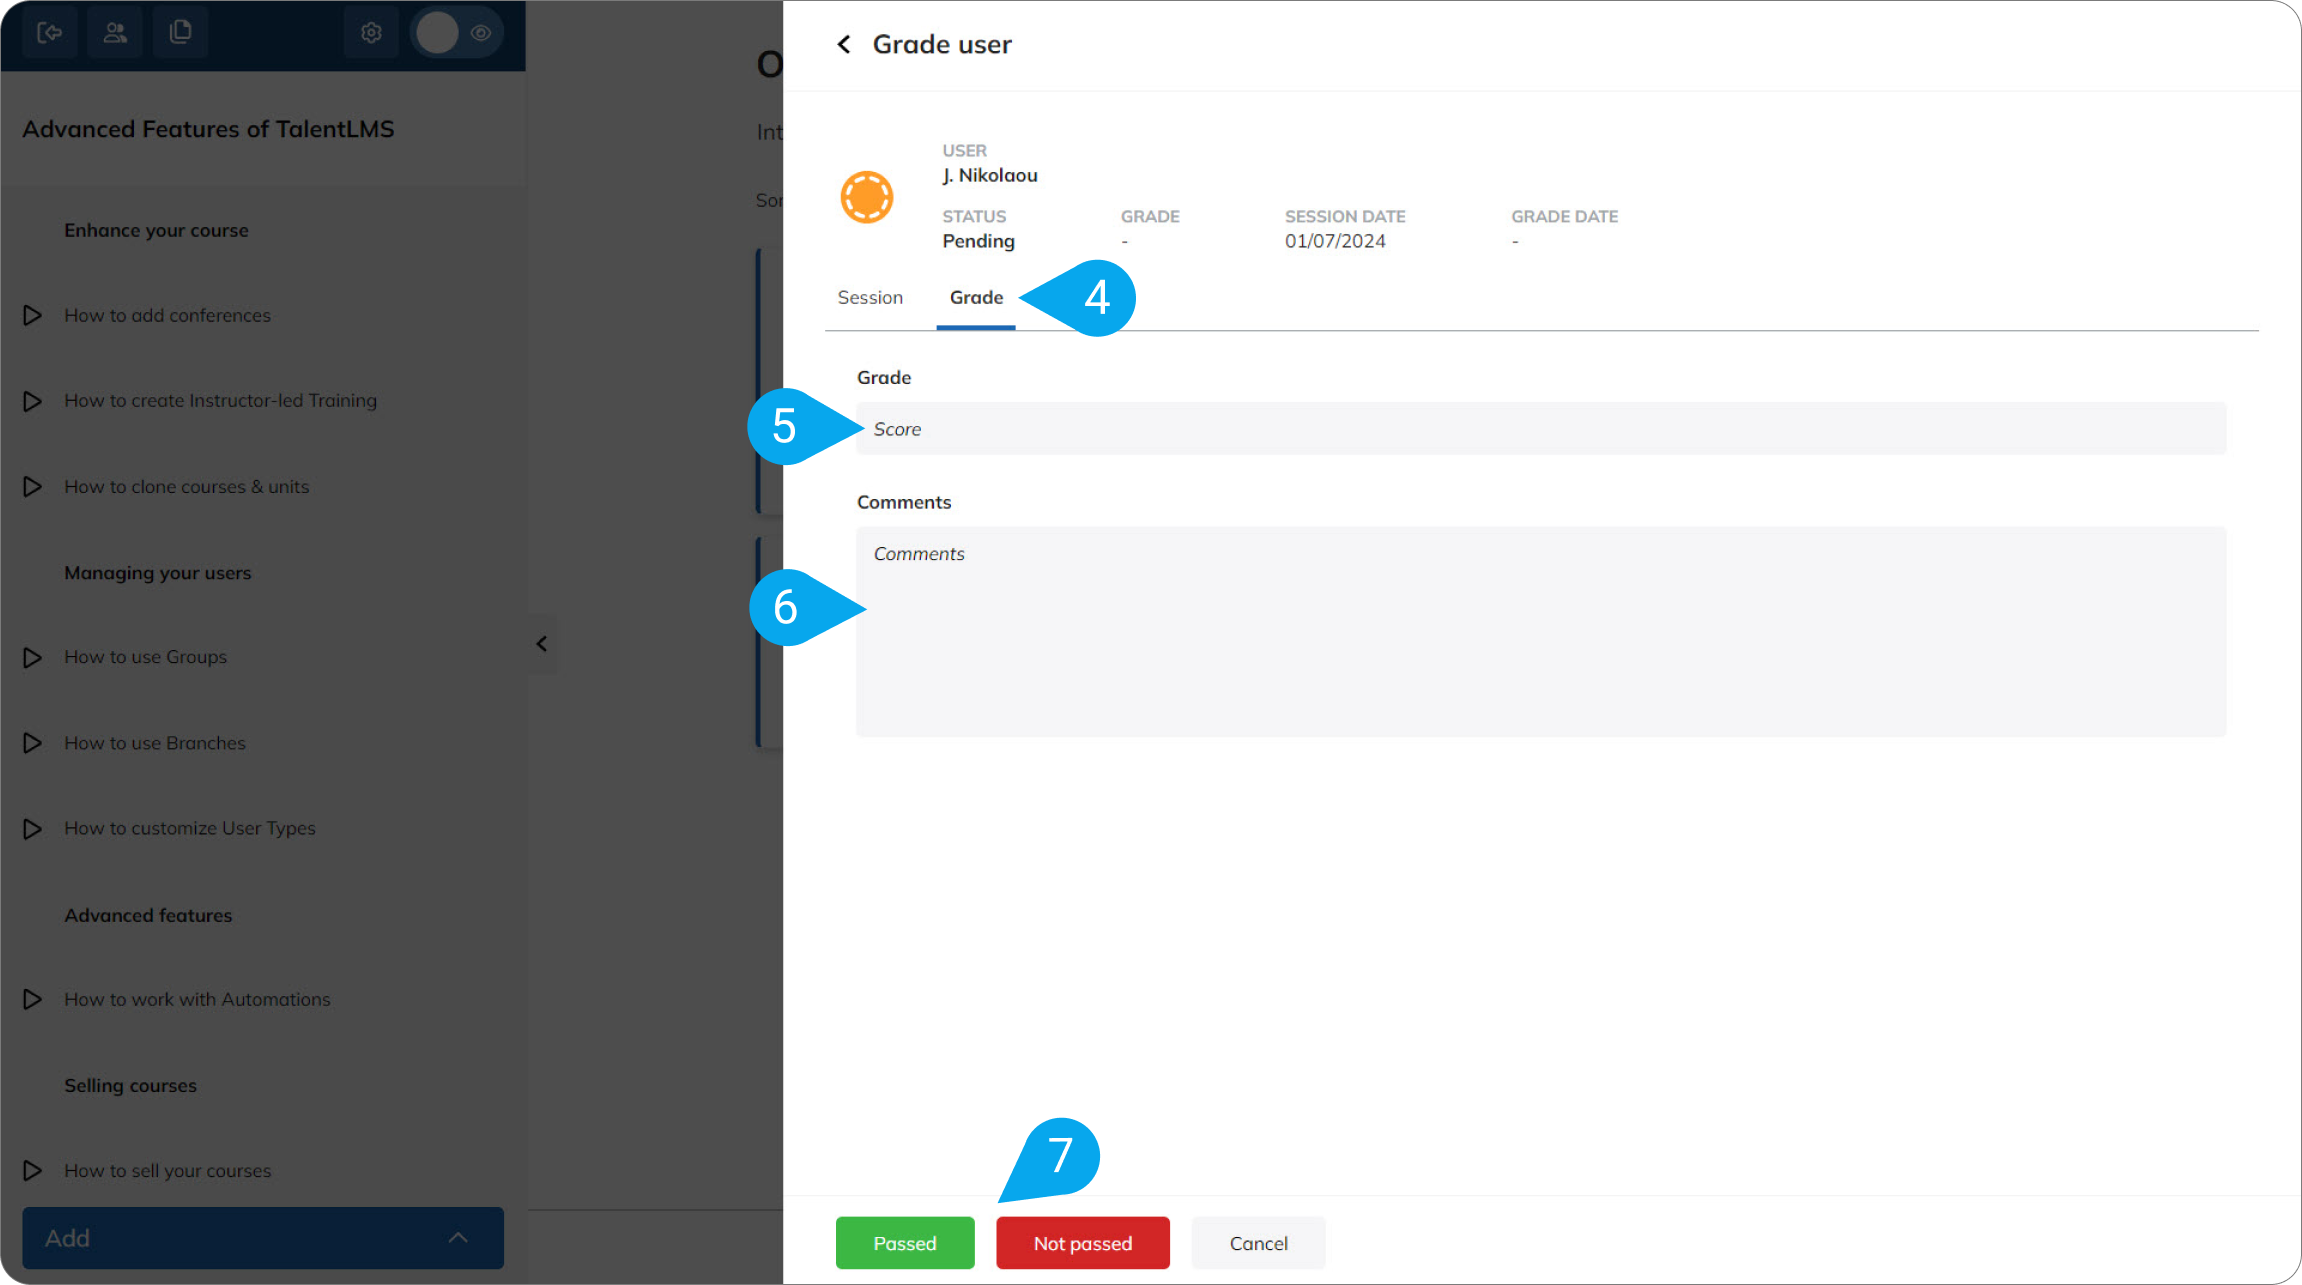Expand the Add menu at the bottom
Screen dimensions: 2302x1285
tap(262, 1238)
